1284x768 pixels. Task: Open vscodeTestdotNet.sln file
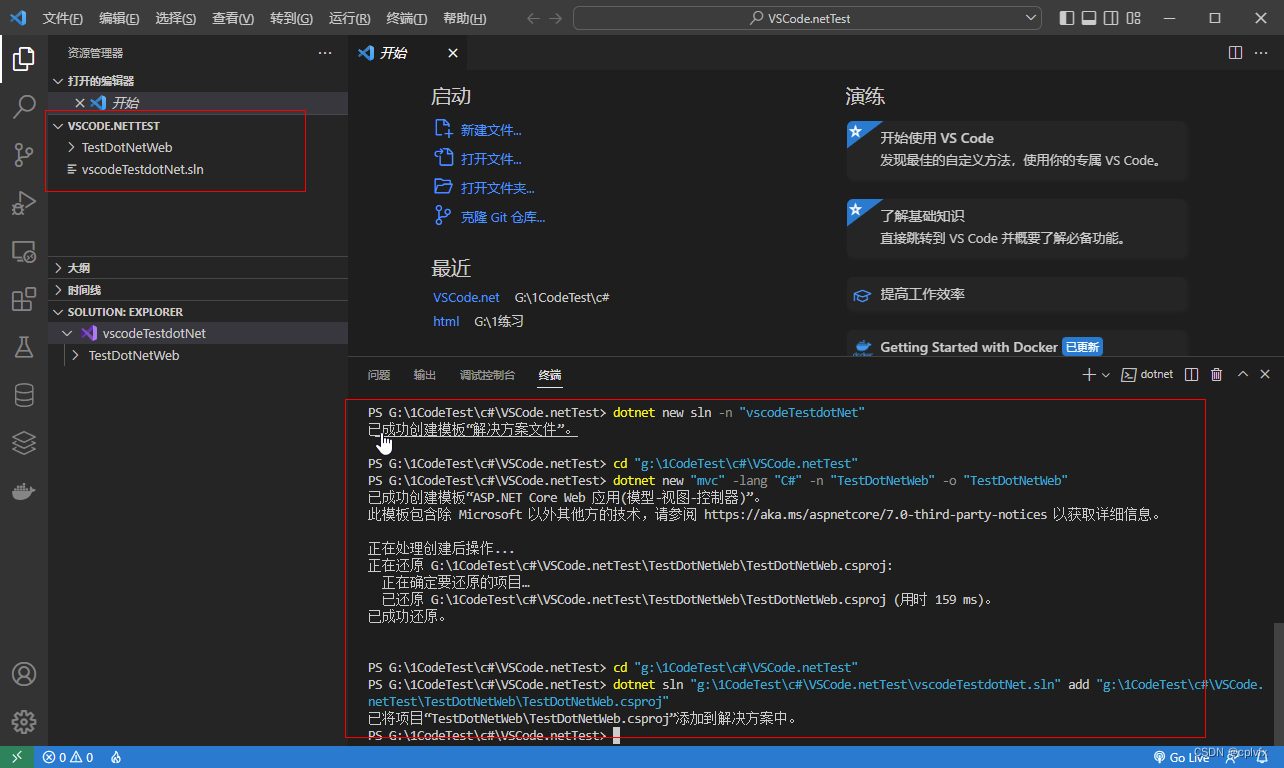point(142,170)
